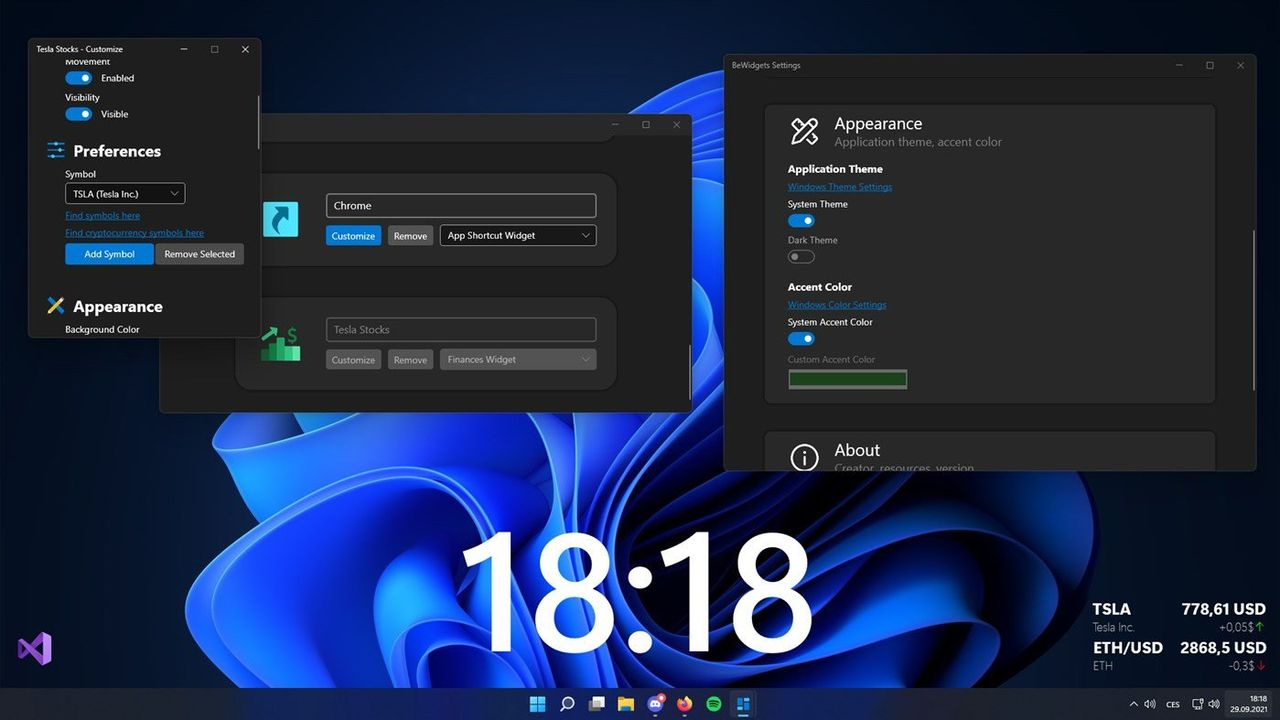1280x720 pixels.
Task: Click the ETH/USD 2868,5 USD entry
Action: click(1178, 656)
